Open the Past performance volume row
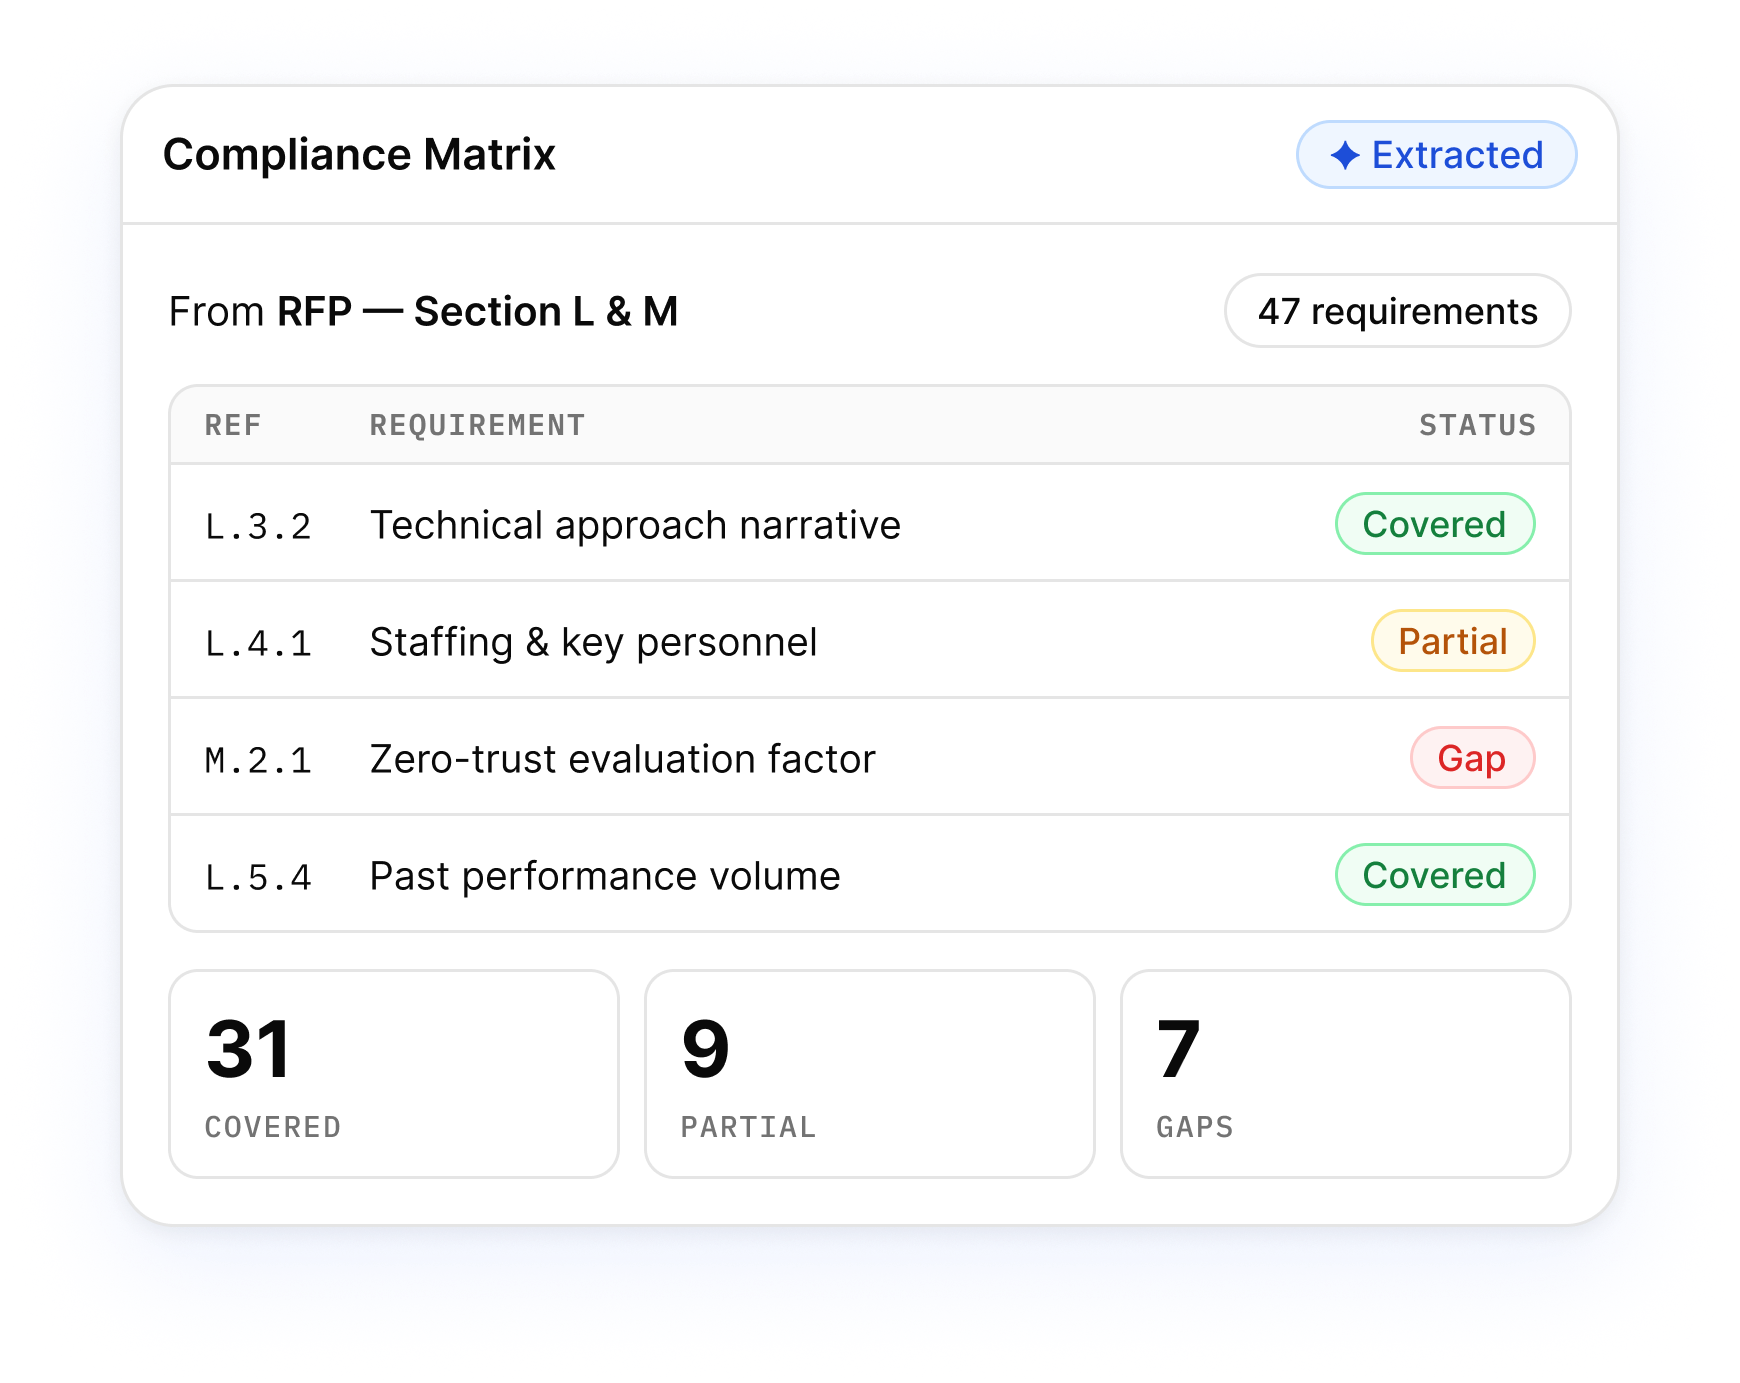 (870, 874)
